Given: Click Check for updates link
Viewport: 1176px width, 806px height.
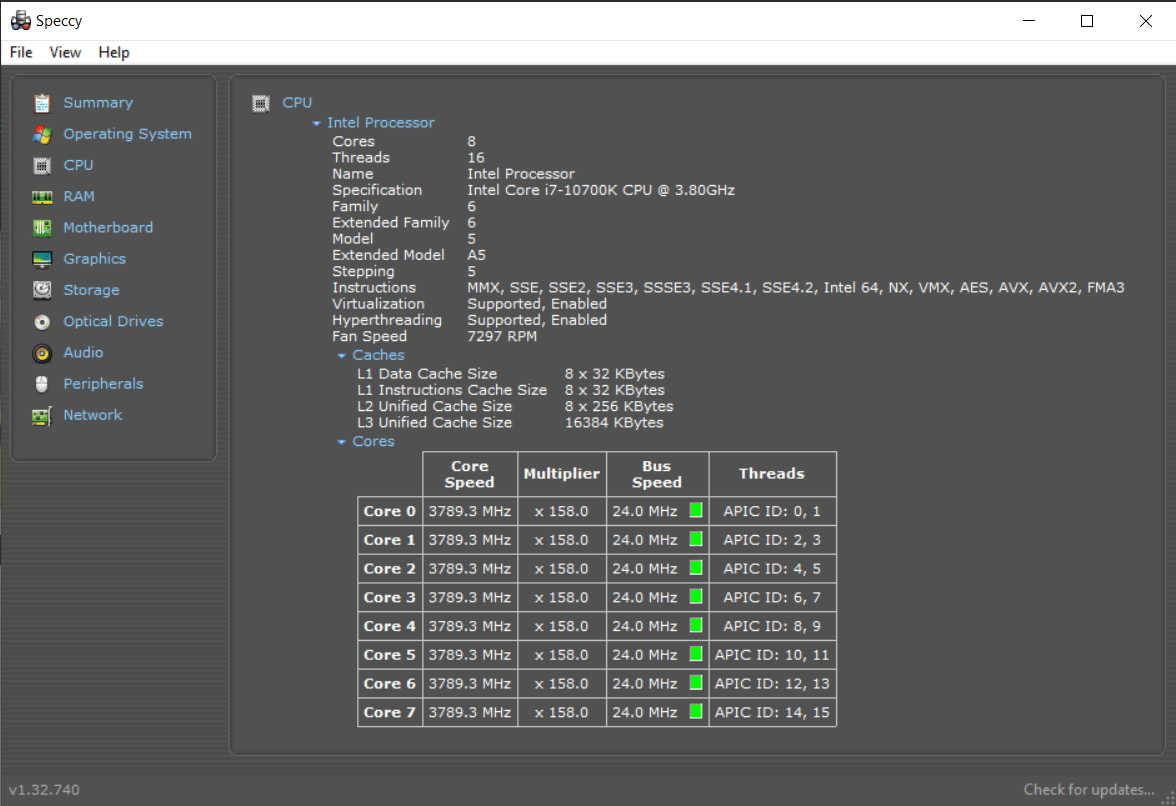Looking at the screenshot, I should 1089,790.
